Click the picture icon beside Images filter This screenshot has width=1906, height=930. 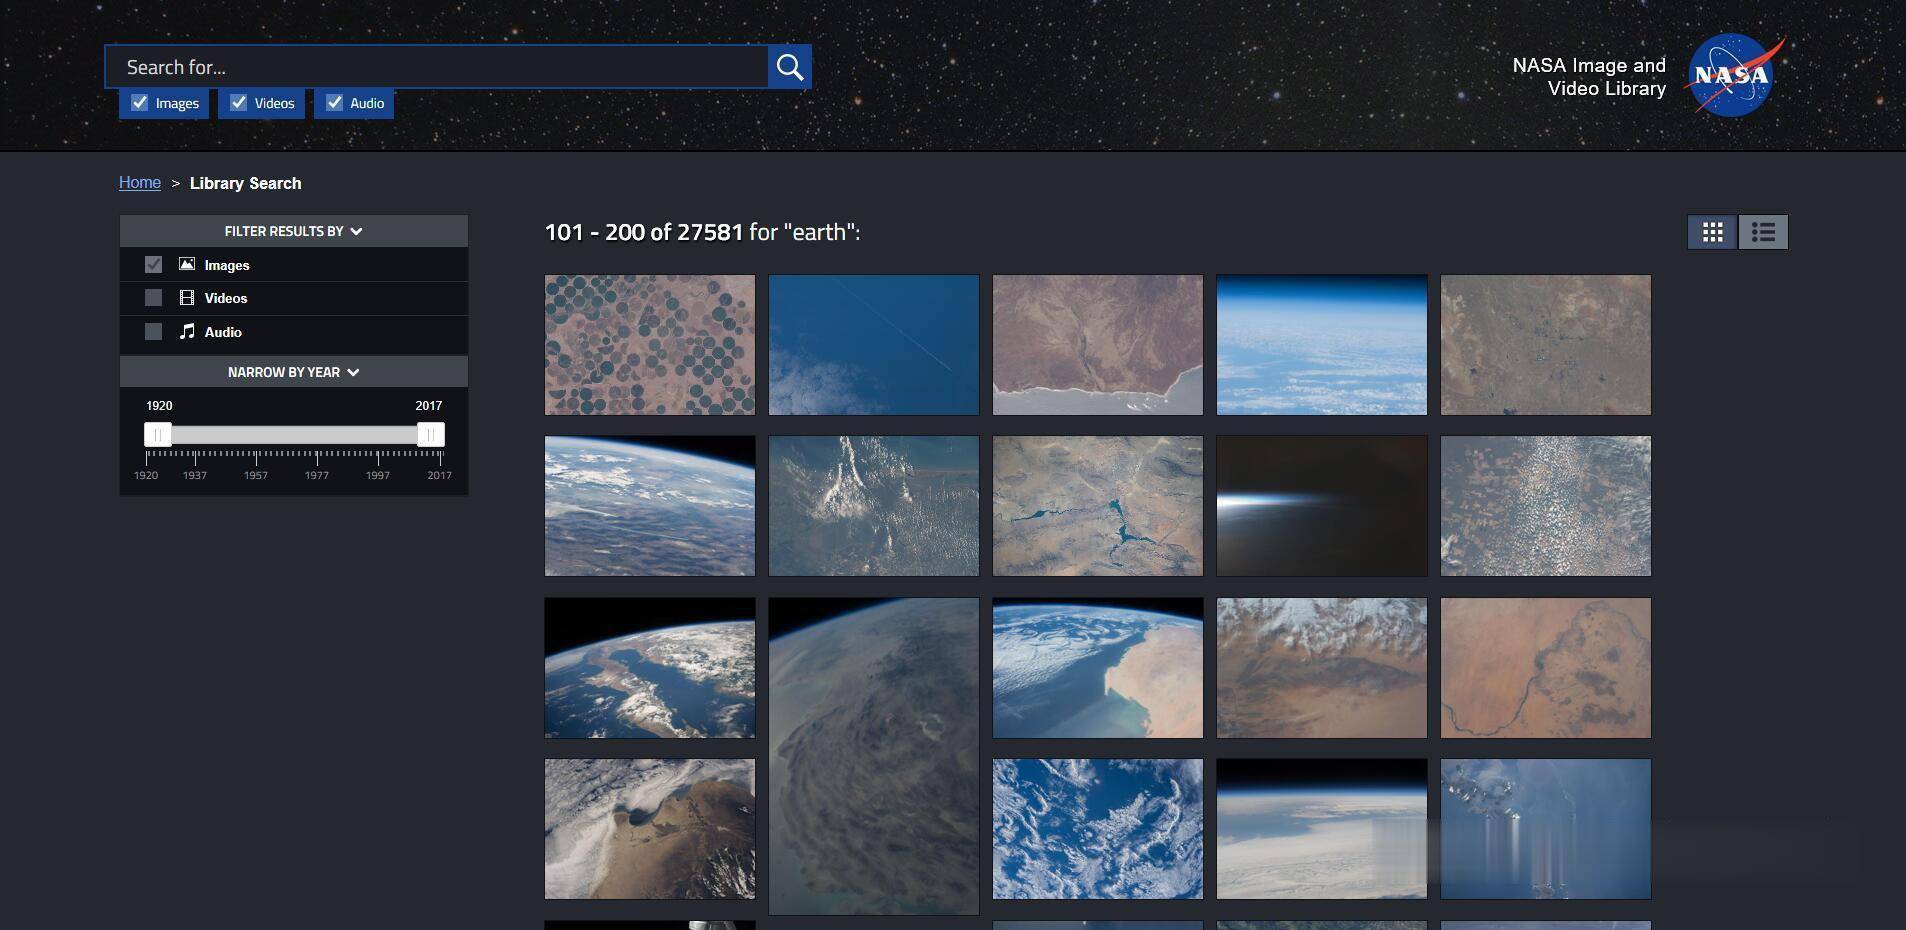click(187, 264)
